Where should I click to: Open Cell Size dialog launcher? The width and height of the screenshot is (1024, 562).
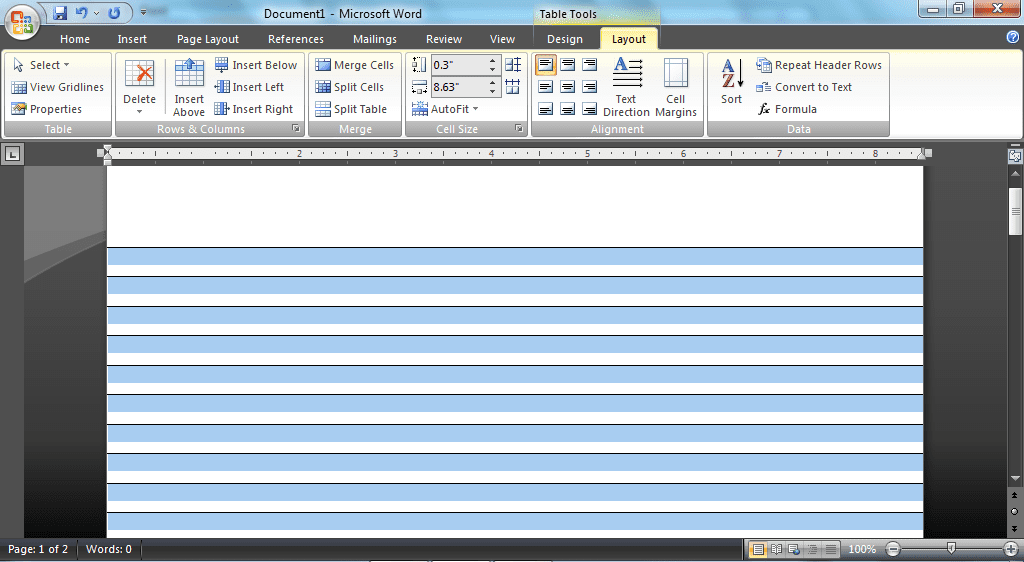point(519,129)
